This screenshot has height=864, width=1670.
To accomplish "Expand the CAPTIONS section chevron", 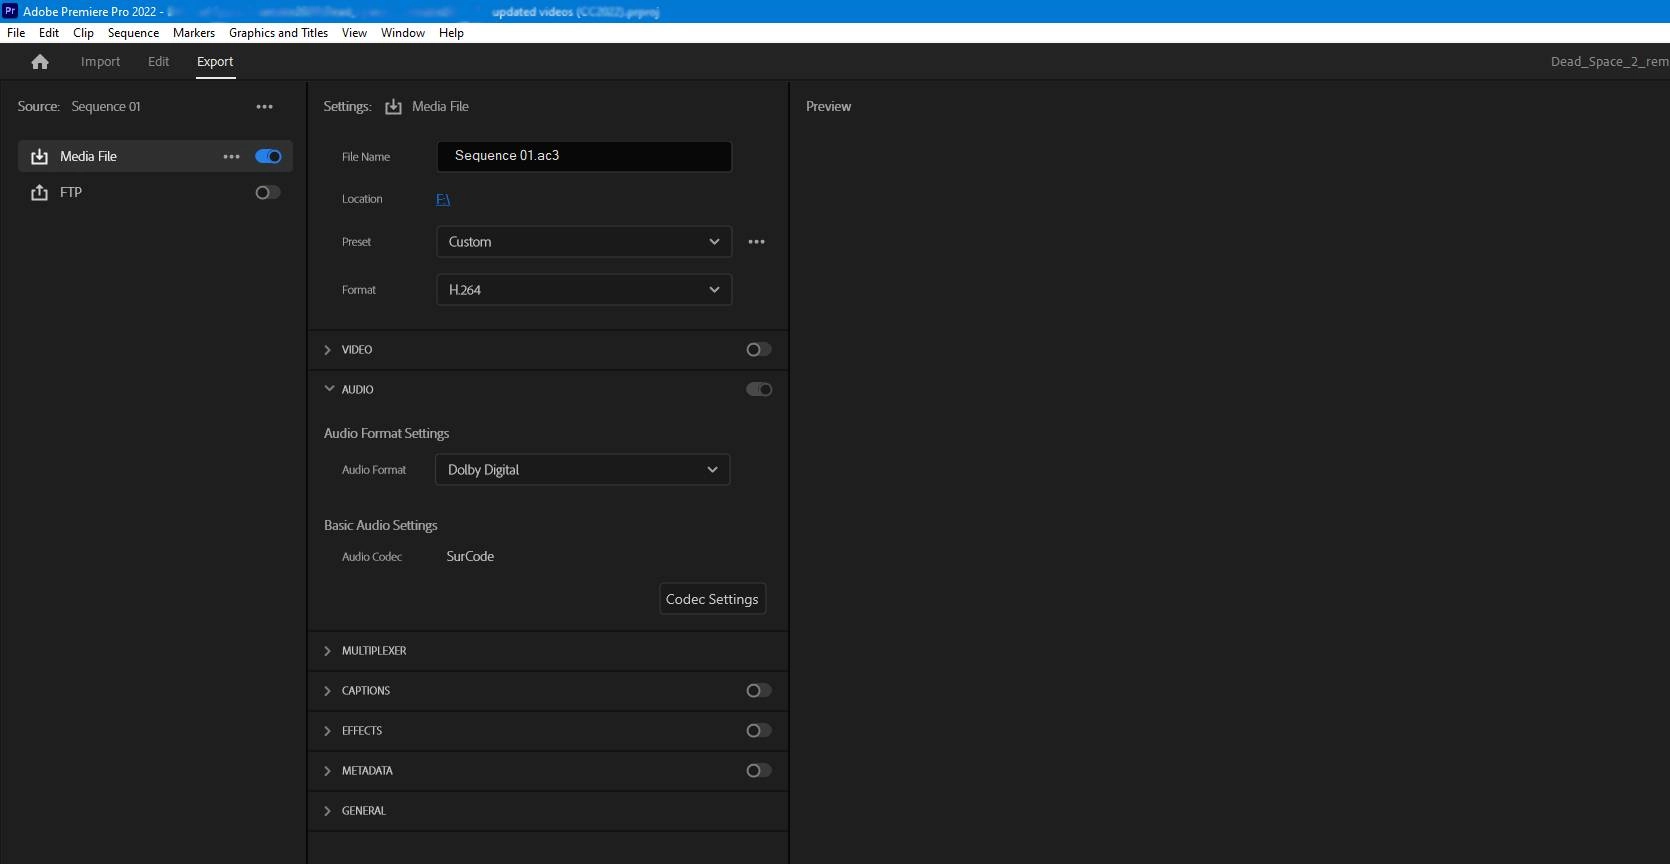I will click(327, 691).
